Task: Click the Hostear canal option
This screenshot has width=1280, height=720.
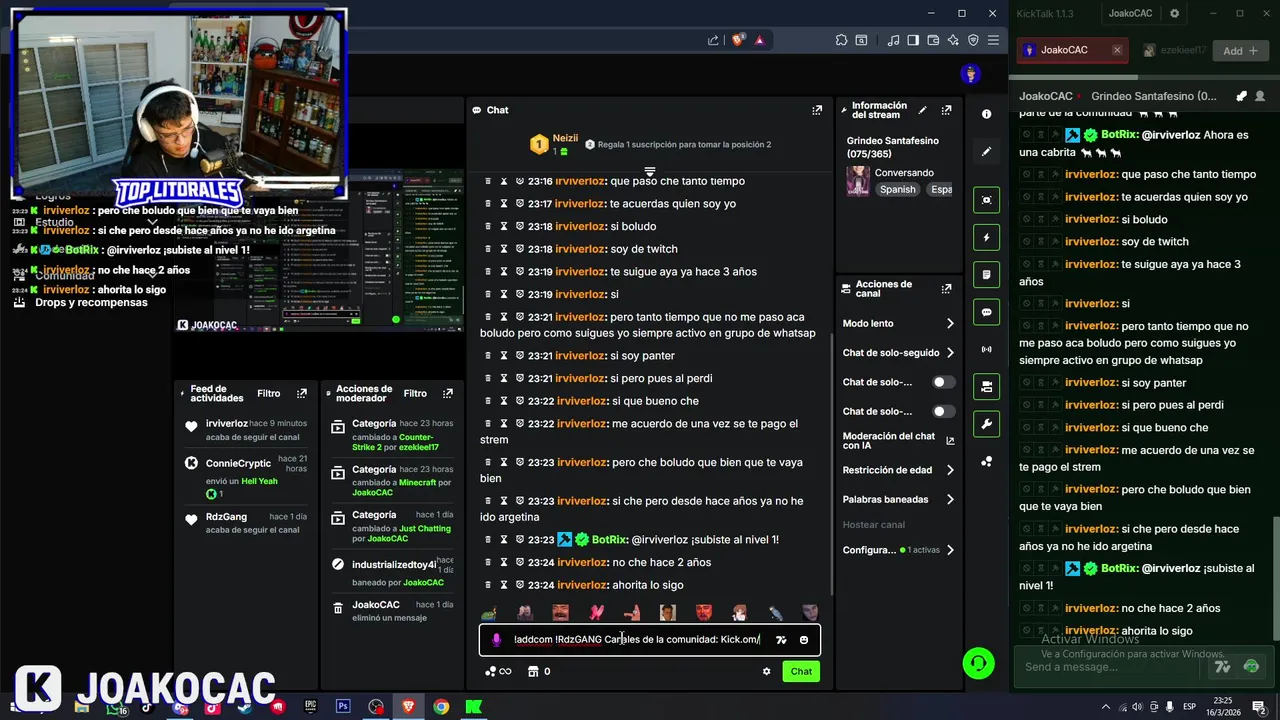Action: coord(873,524)
